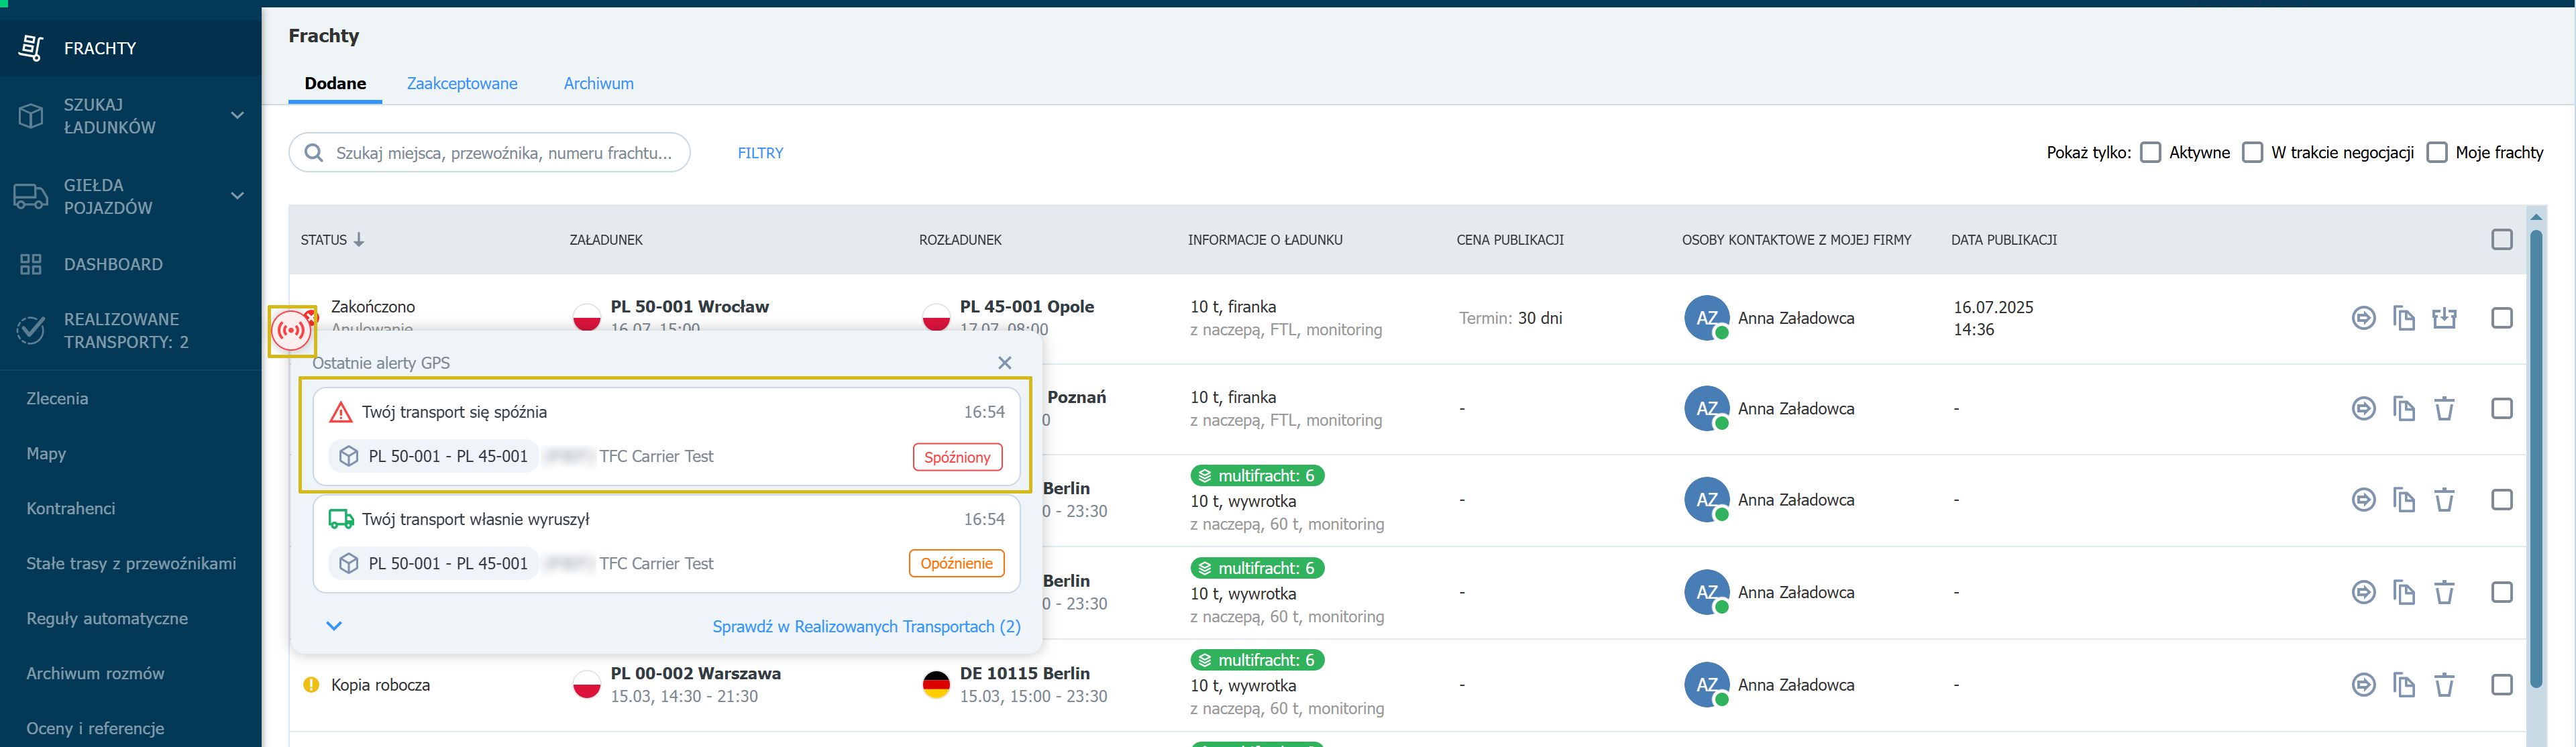The height and width of the screenshot is (747, 2576).
Task: Click the CENA PUBLIKACJI column header
Action: pos(1509,240)
